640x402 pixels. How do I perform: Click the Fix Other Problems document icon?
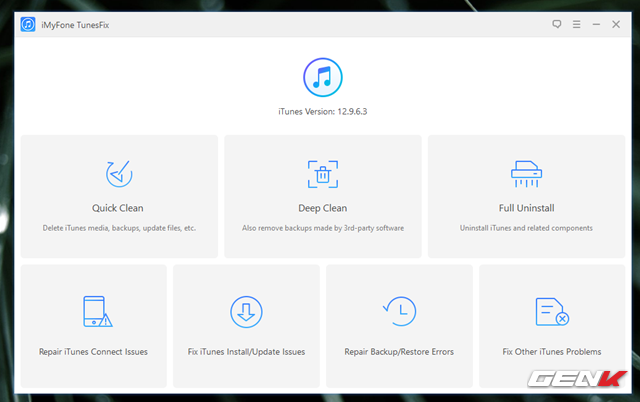552,311
